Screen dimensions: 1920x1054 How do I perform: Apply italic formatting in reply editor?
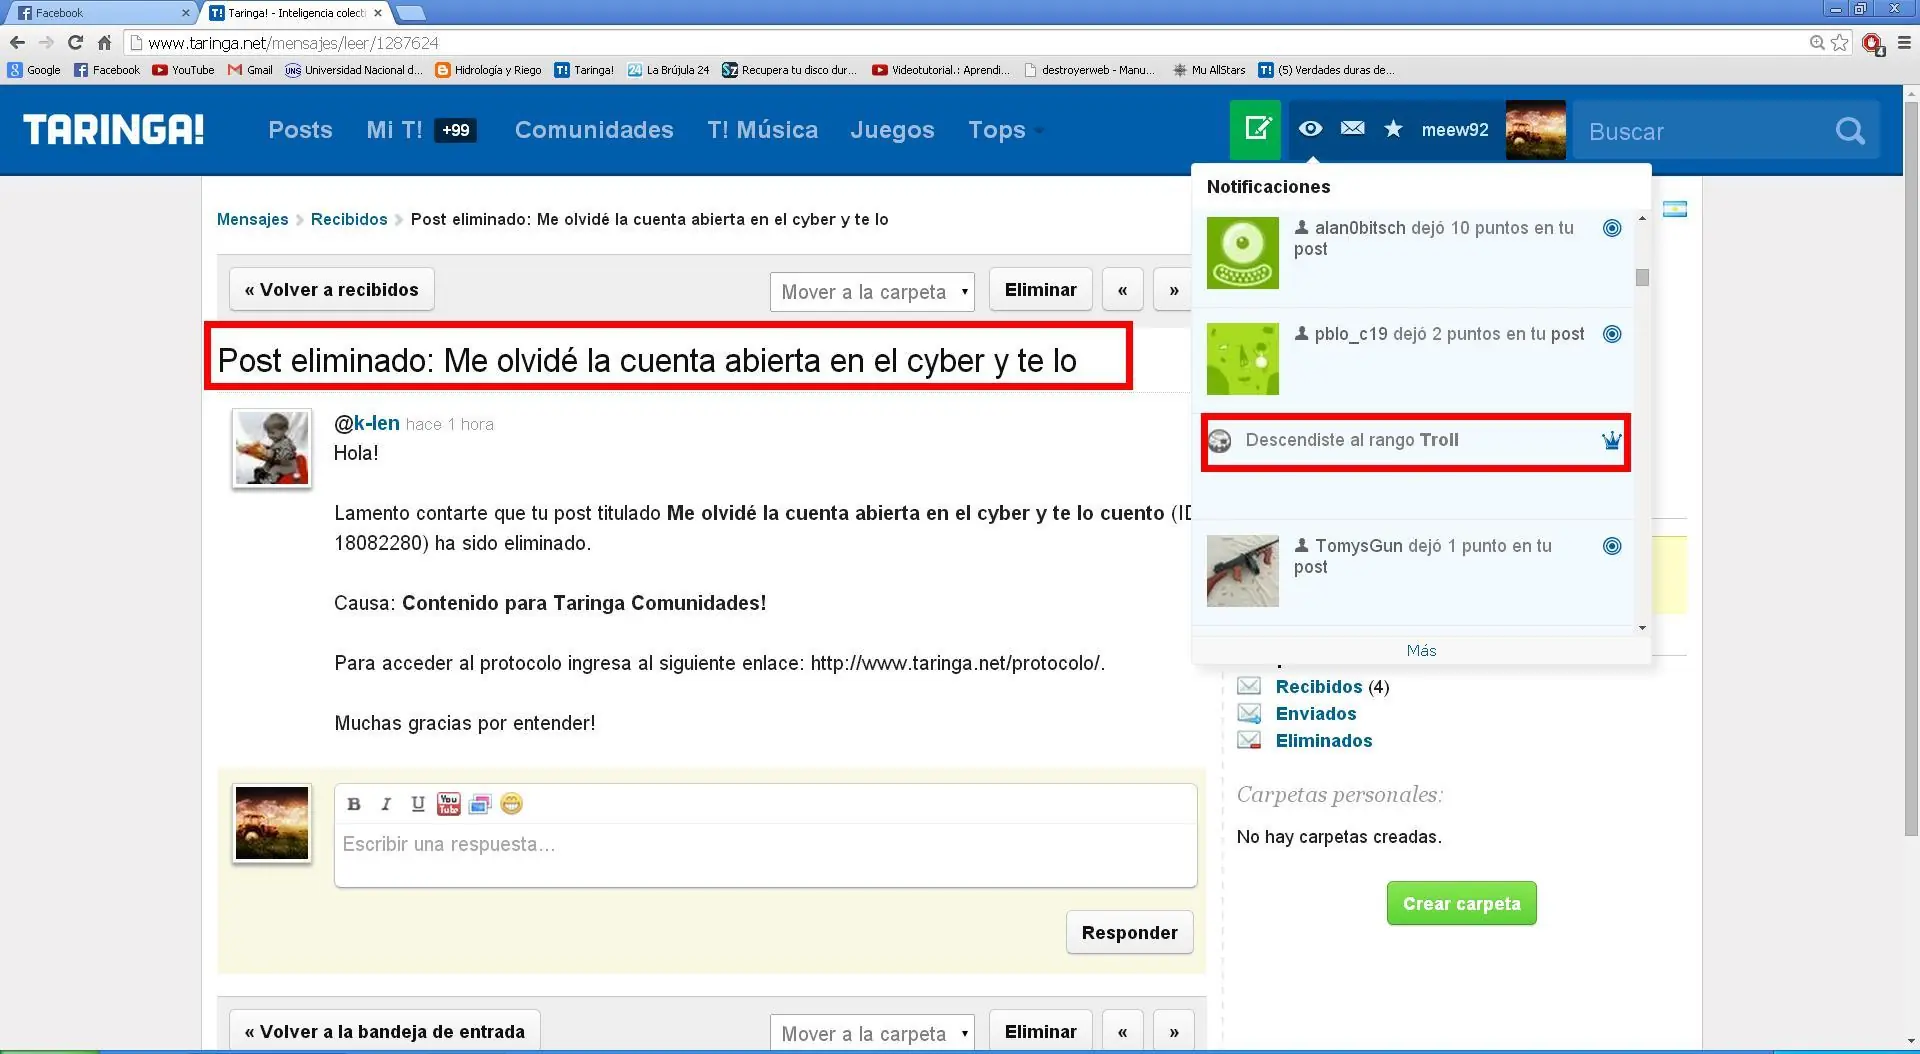[x=386, y=804]
